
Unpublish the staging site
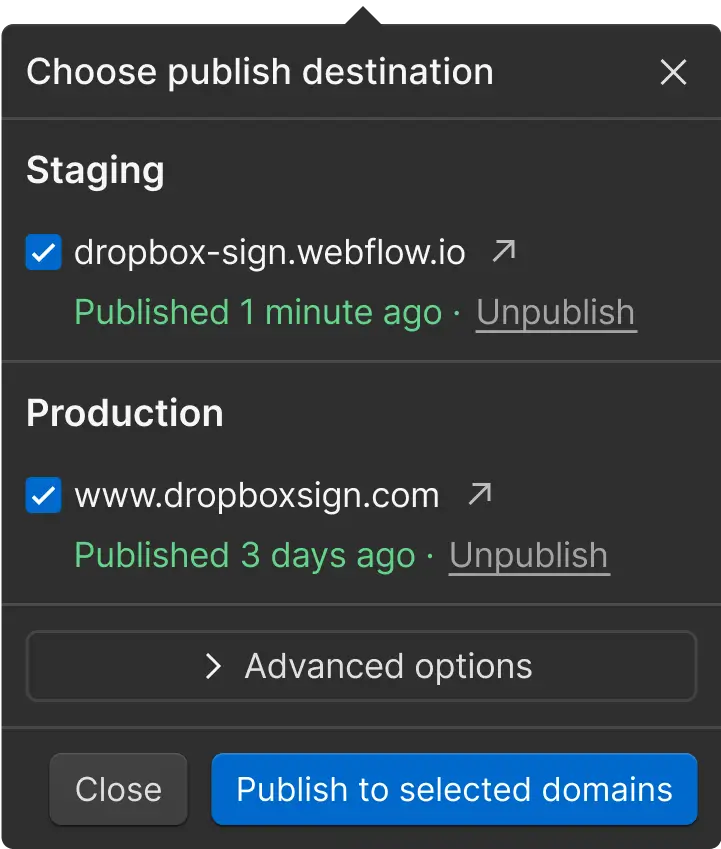556,313
